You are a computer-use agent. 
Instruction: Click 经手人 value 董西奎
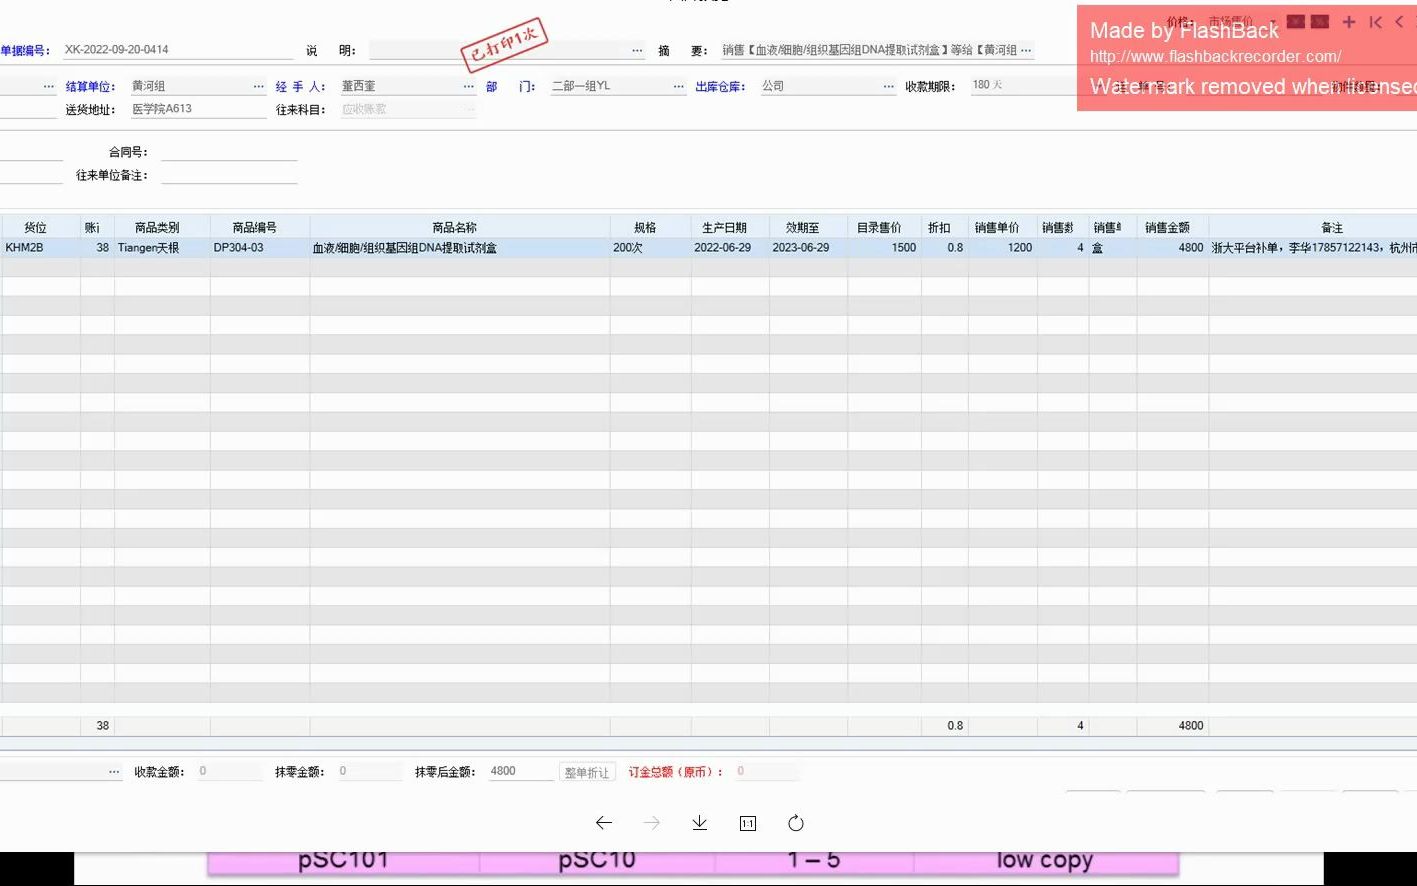tap(359, 86)
